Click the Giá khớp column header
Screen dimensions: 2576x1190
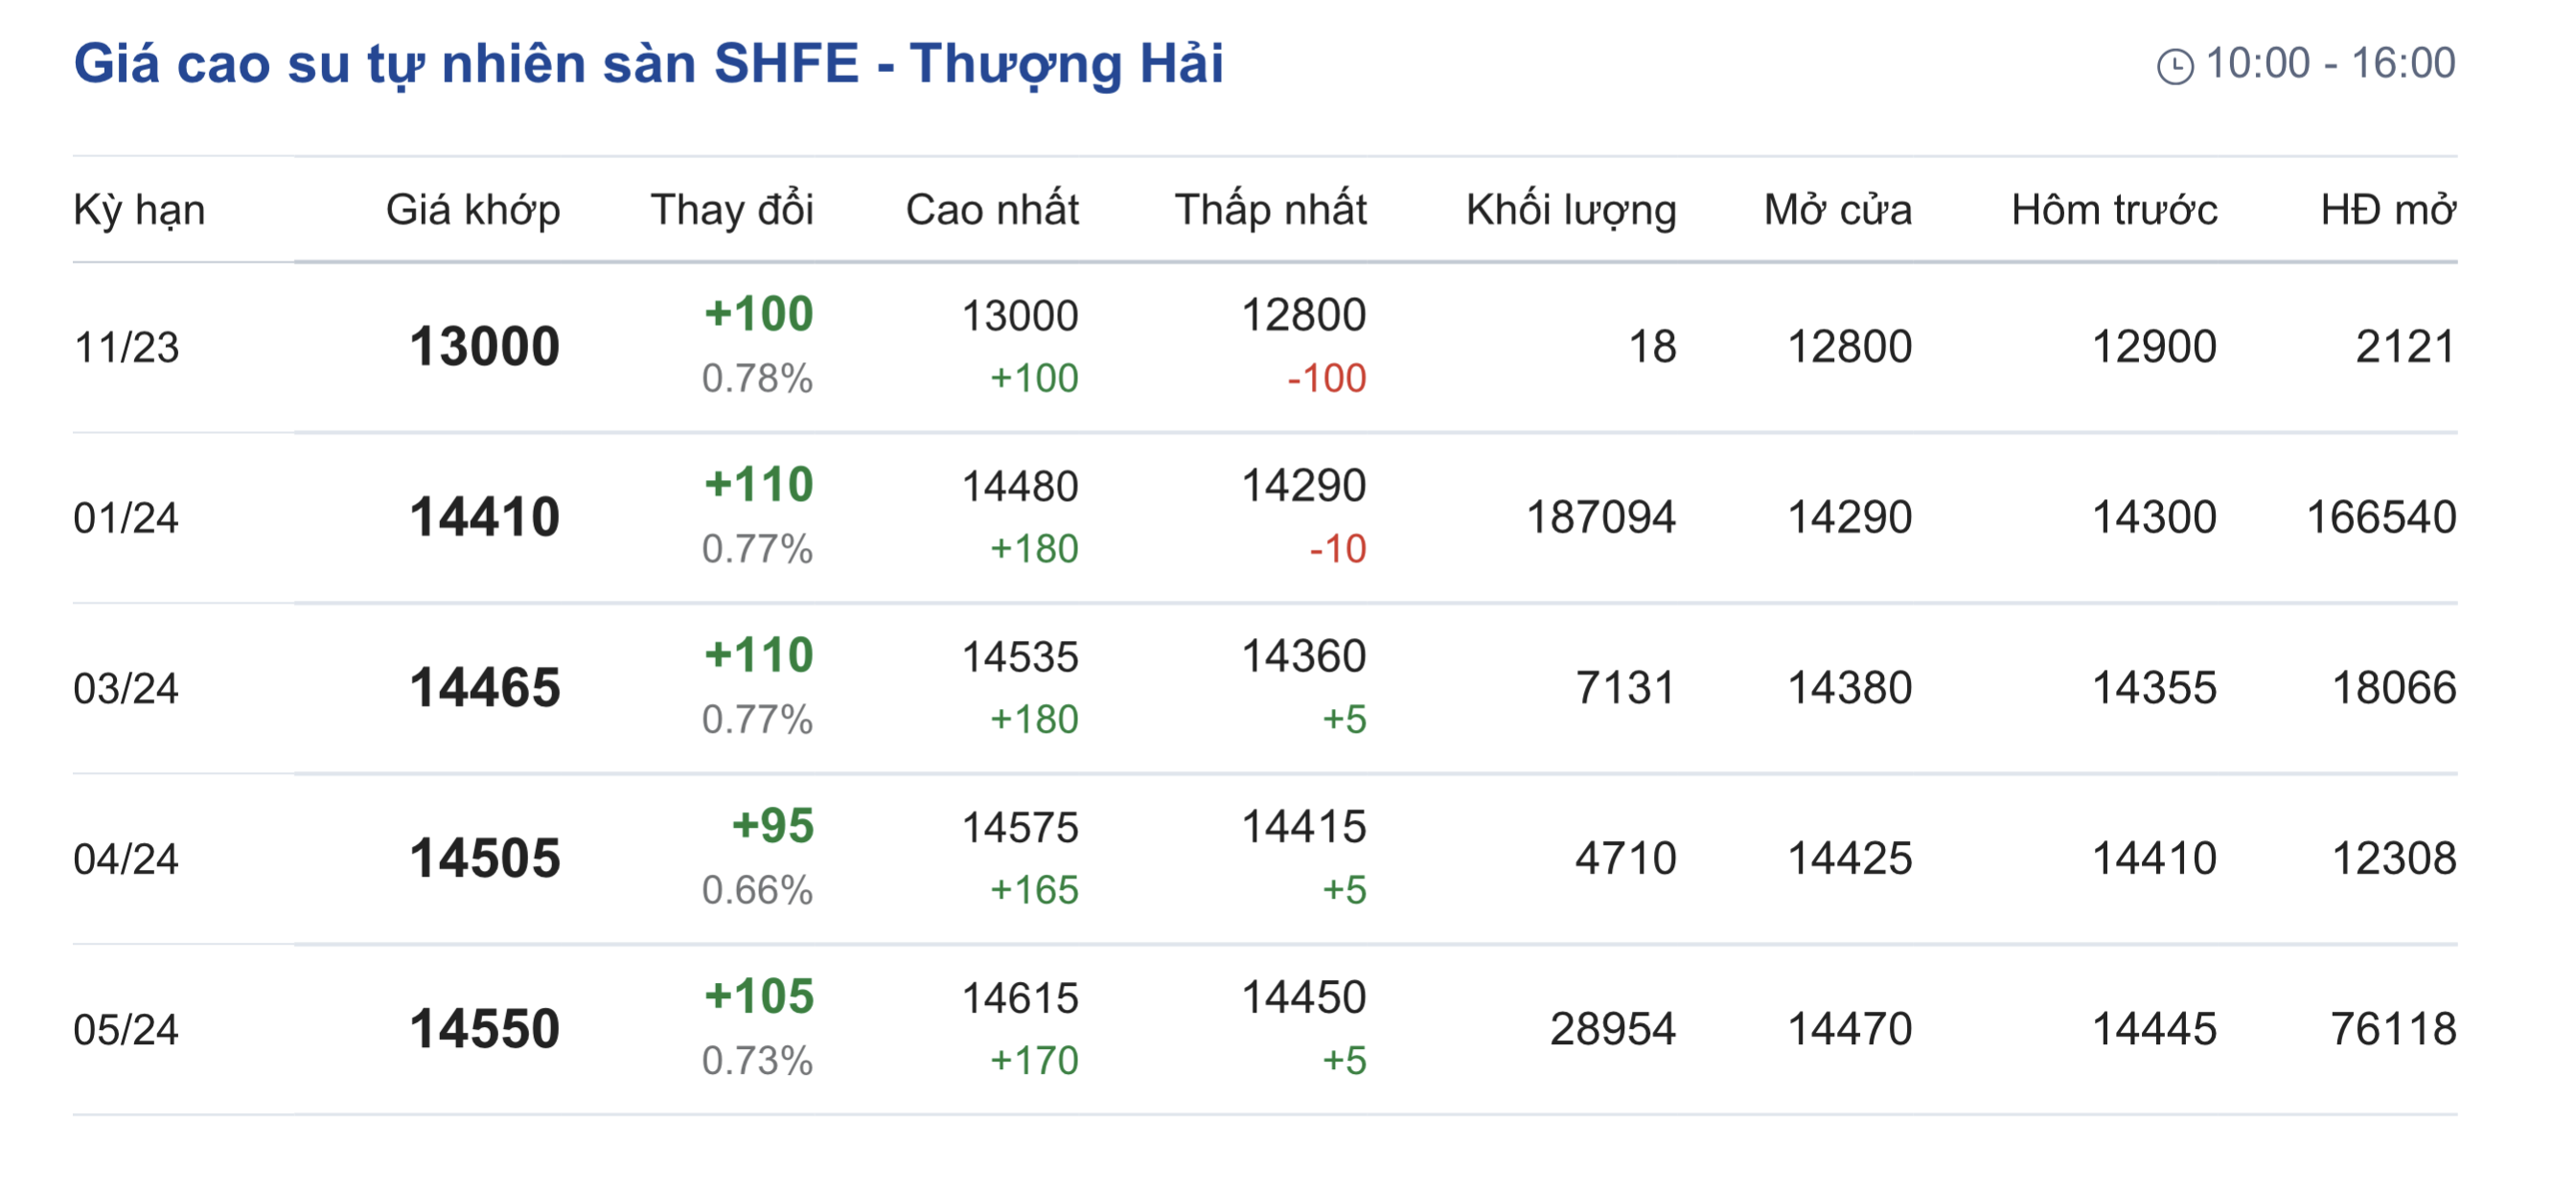(x=473, y=210)
